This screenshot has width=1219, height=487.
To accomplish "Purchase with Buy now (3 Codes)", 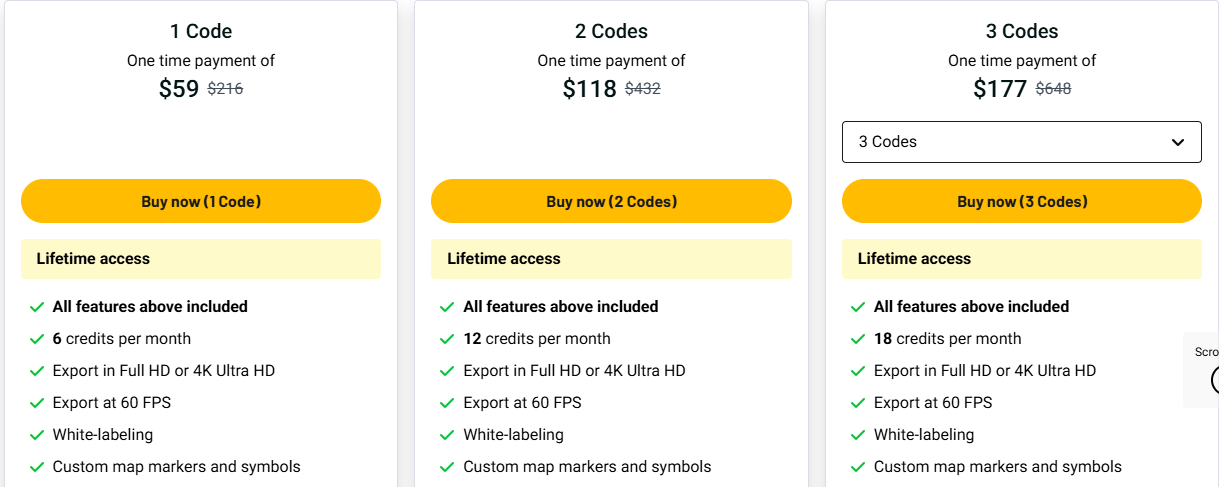I will [x=1021, y=201].
